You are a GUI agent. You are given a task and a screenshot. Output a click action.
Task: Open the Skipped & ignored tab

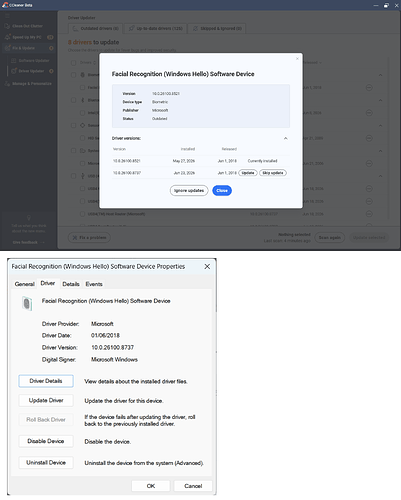217,29
